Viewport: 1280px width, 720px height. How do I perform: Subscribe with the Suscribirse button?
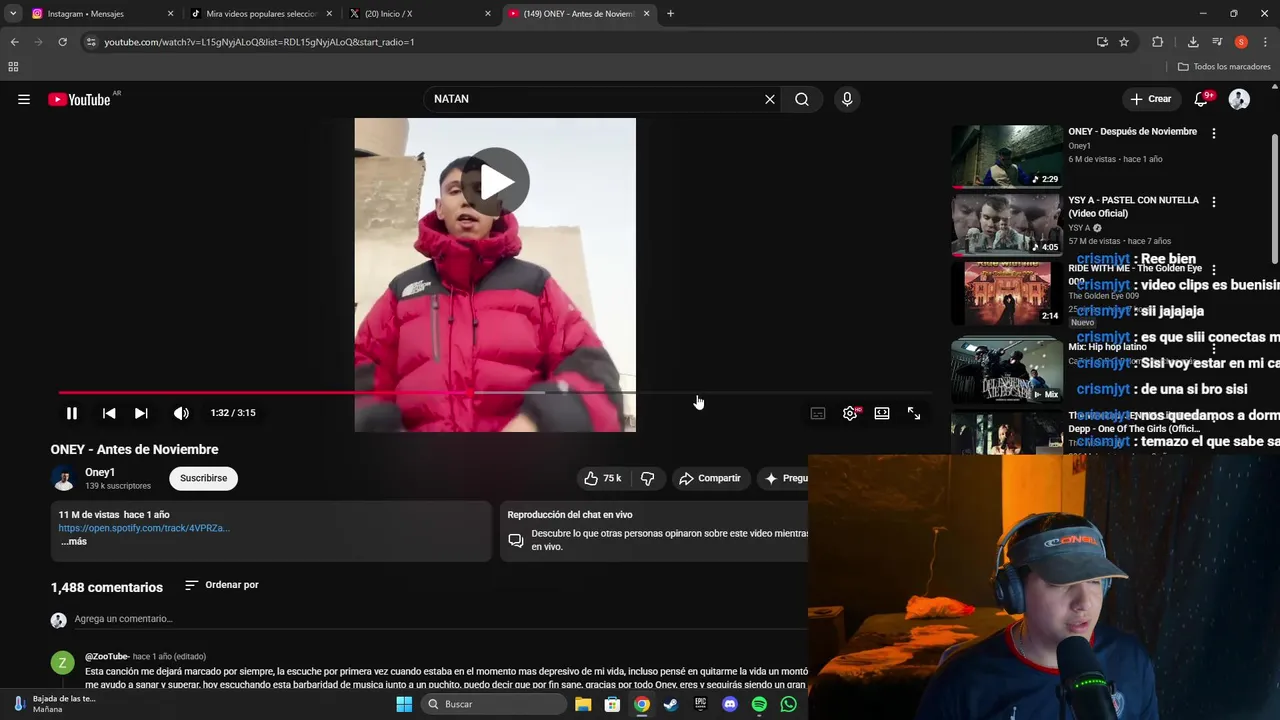[203, 478]
